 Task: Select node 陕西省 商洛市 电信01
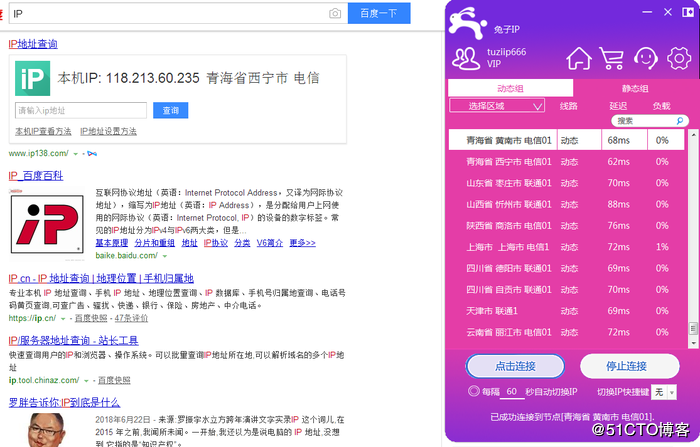click(566, 226)
